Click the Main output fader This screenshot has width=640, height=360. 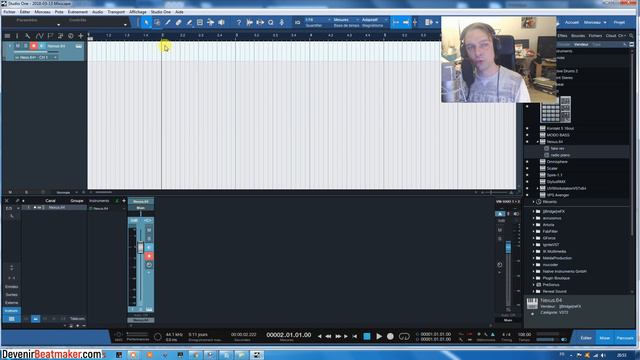coord(508,247)
